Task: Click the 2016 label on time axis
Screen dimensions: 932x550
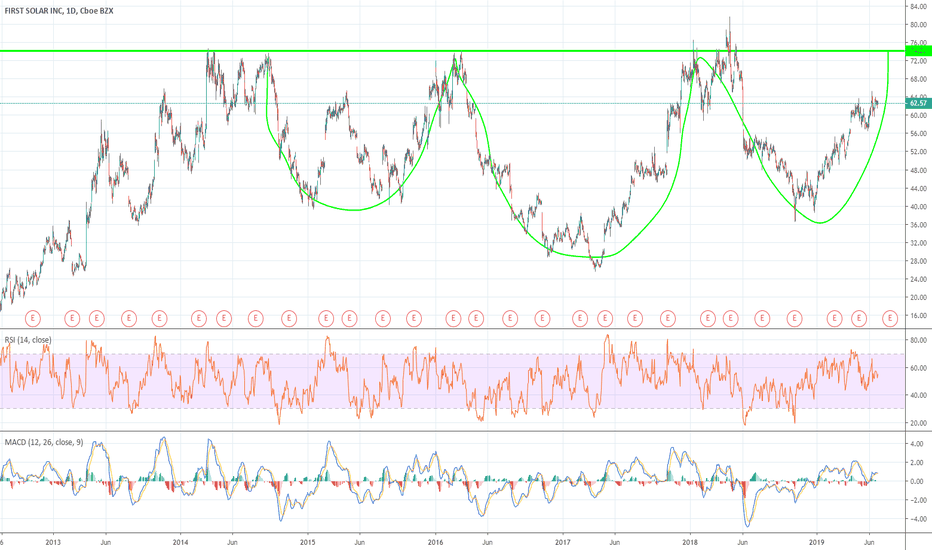Action: (x=435, y=542)
